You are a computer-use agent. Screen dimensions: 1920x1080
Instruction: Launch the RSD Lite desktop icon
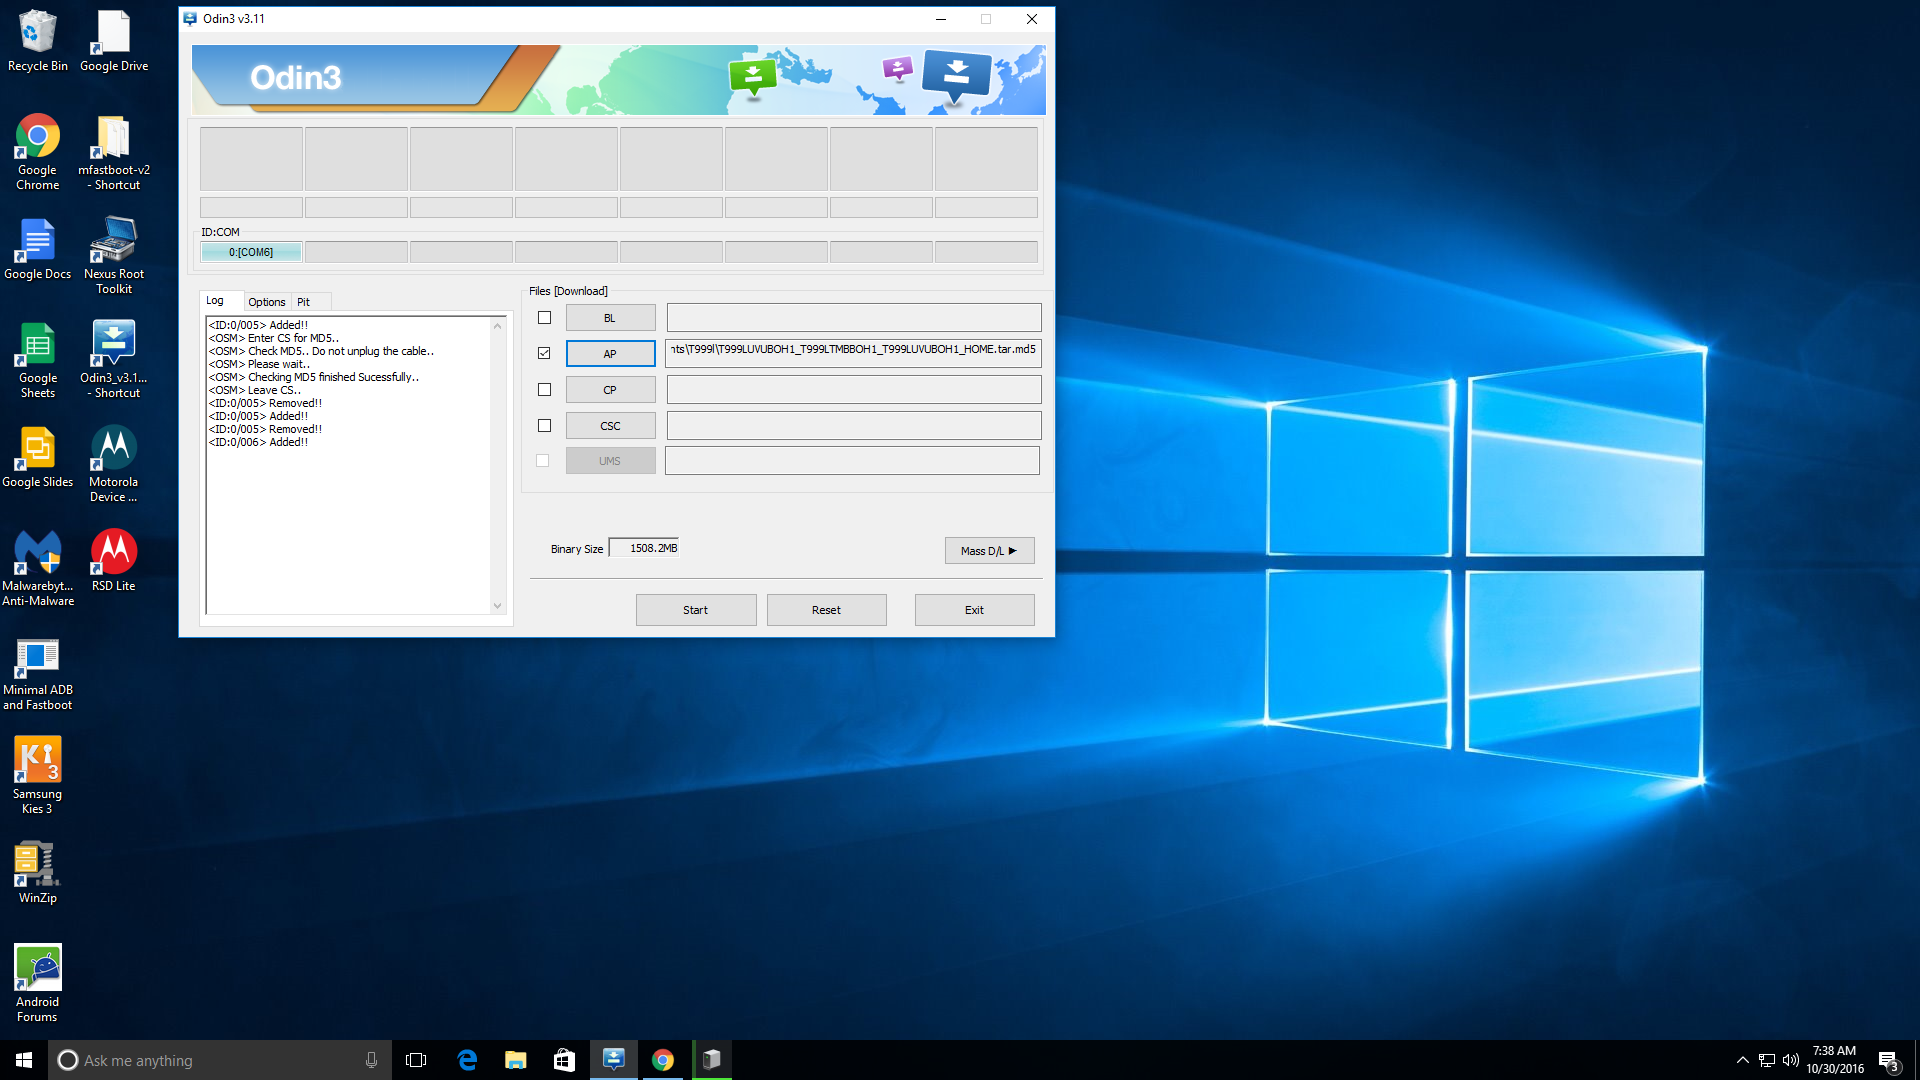[x=114, y=562]
